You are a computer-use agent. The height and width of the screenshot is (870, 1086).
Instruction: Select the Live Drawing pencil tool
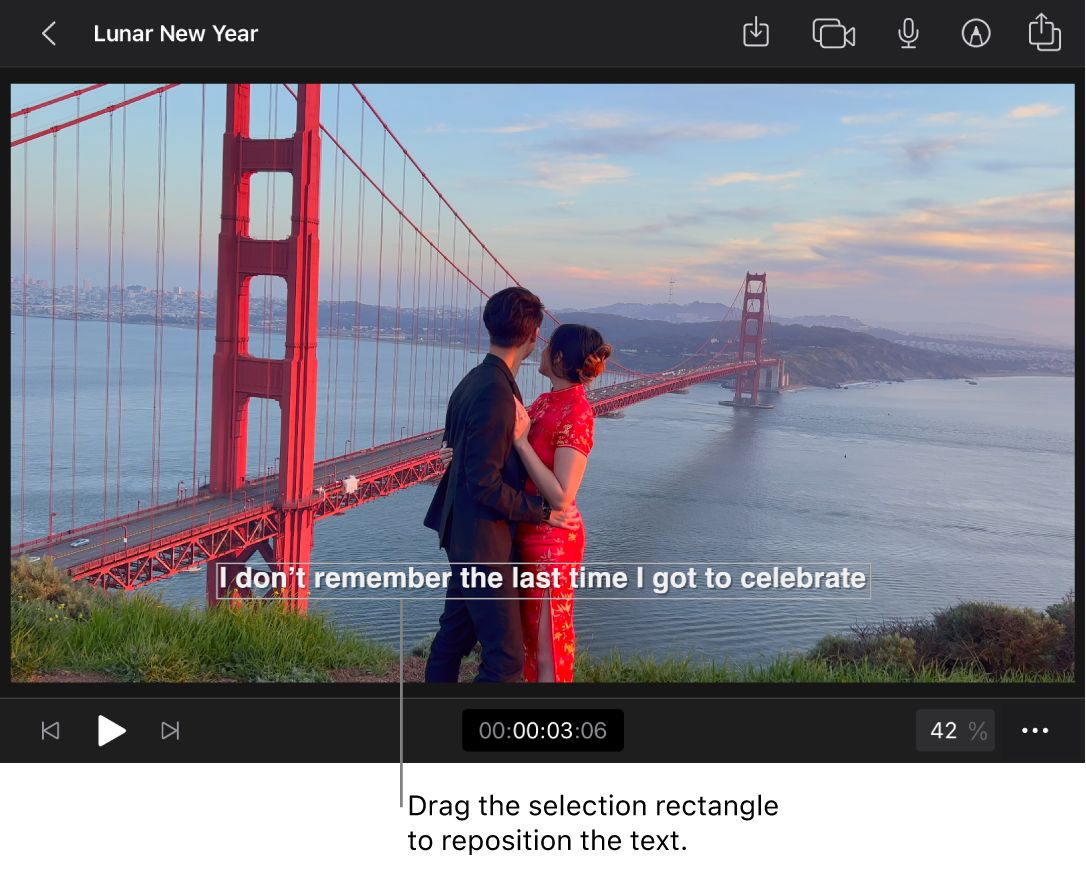975,33
